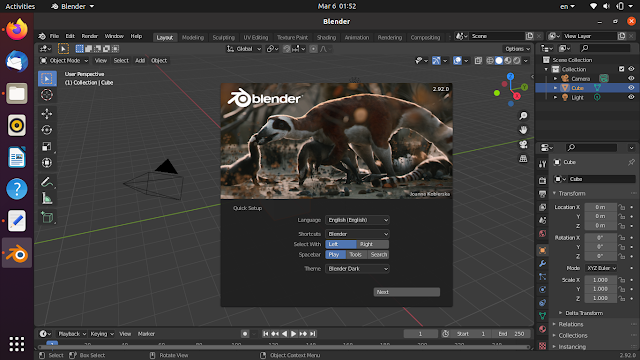Open Firefox from the dock
The image size is (640, 360).
[x=17, y=29]
